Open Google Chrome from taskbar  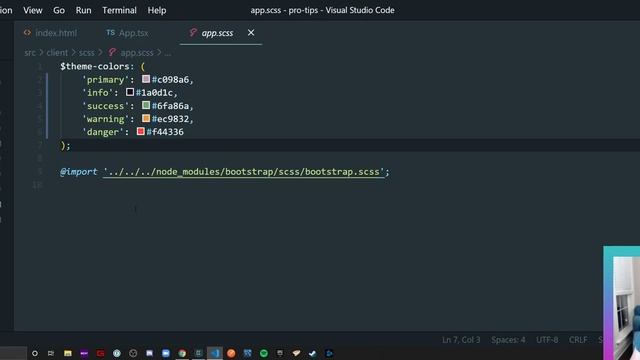click(182, 353)
